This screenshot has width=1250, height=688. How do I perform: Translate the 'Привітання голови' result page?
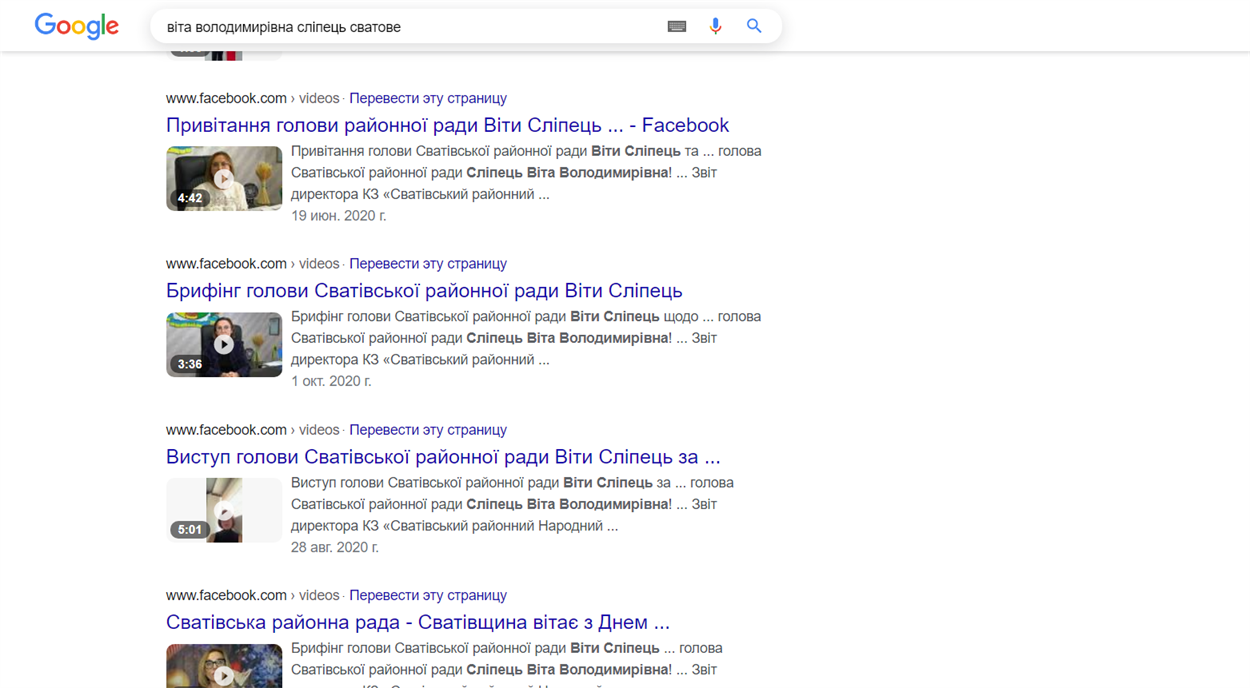click(x=428, y=98)
